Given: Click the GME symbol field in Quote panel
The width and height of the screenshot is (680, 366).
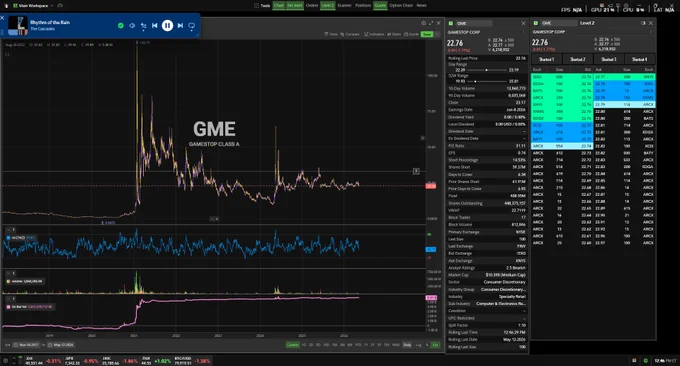Looking at the screenshot, I should click(x=473, y=23).
